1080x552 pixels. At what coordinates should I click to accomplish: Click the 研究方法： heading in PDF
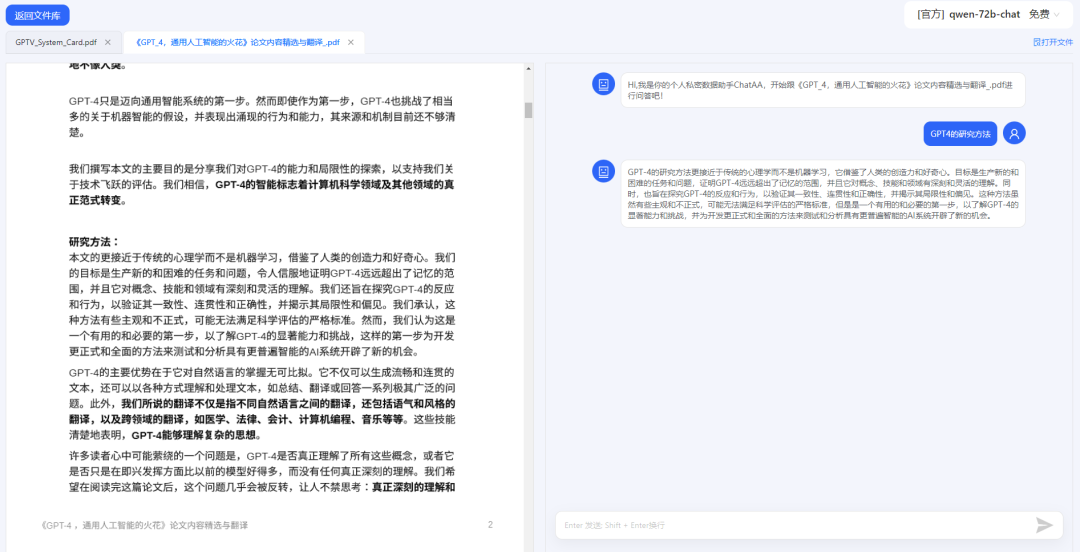tap(94, 242)
